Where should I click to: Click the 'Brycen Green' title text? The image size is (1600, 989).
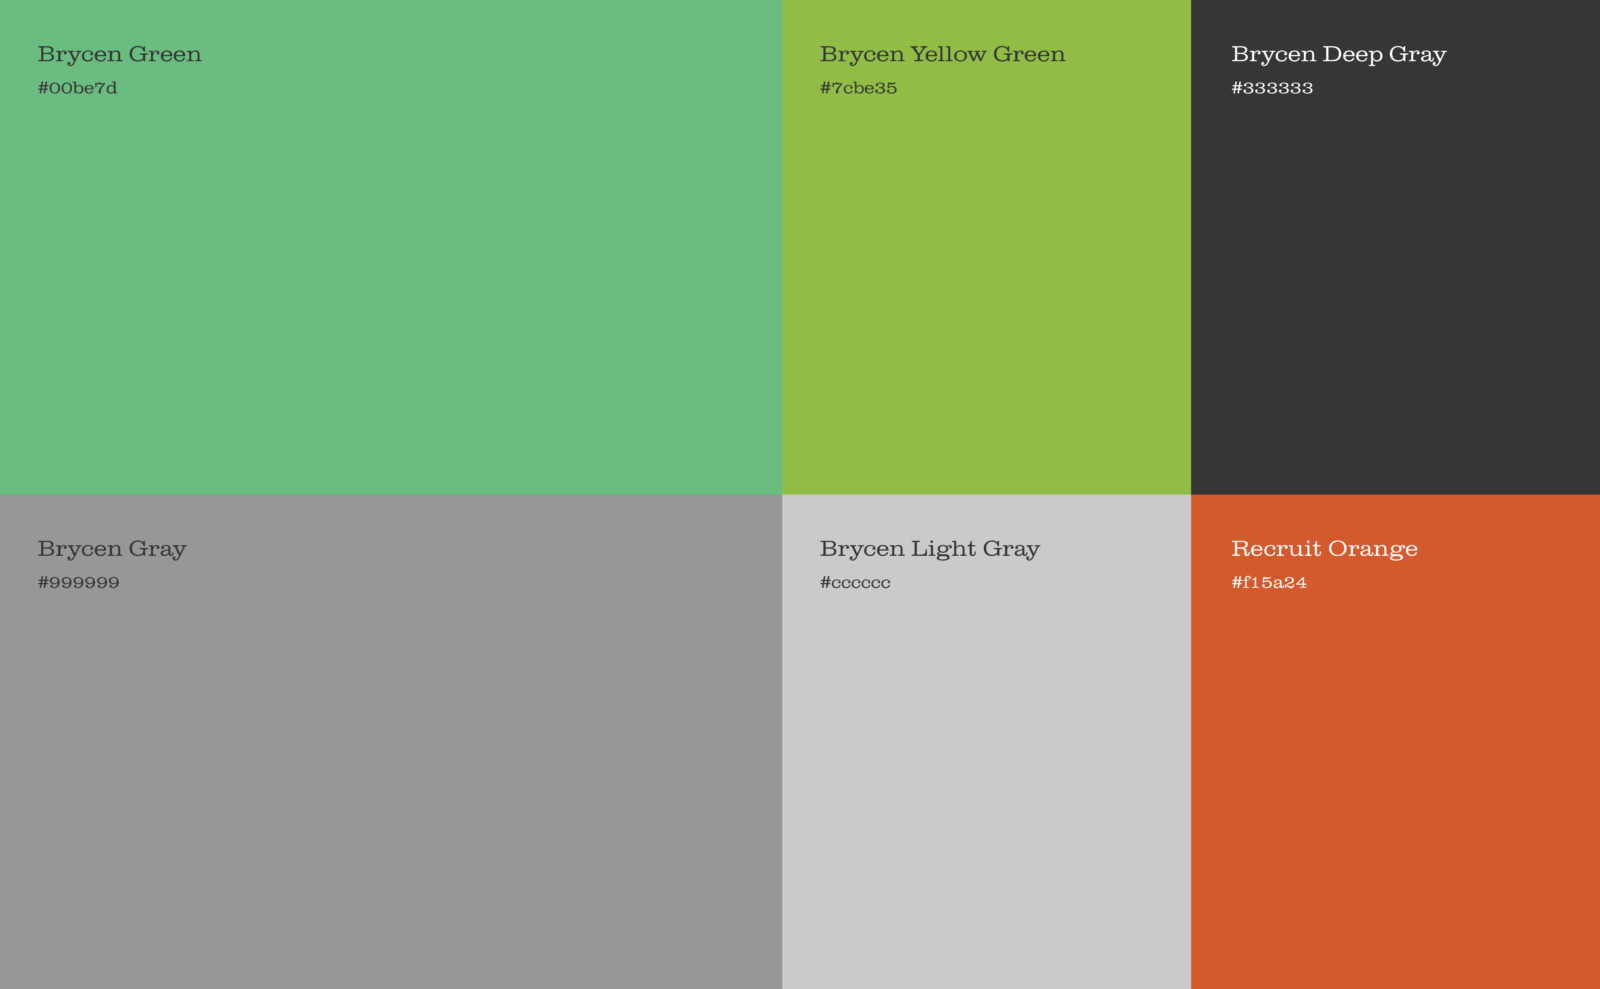[x=119, y=55]
